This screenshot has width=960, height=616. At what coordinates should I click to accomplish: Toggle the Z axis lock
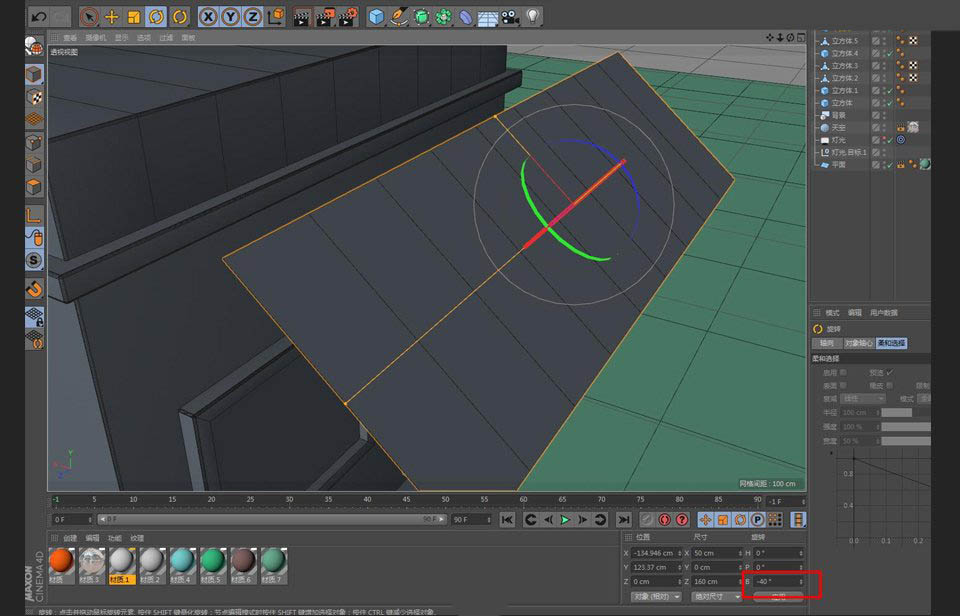click(x=252, y=17)
